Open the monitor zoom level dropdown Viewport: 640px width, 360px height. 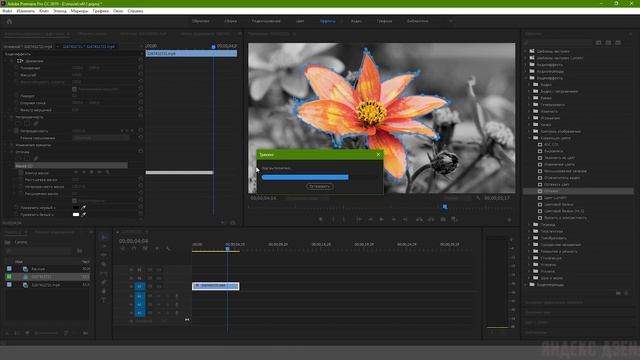tap(307, 198)
